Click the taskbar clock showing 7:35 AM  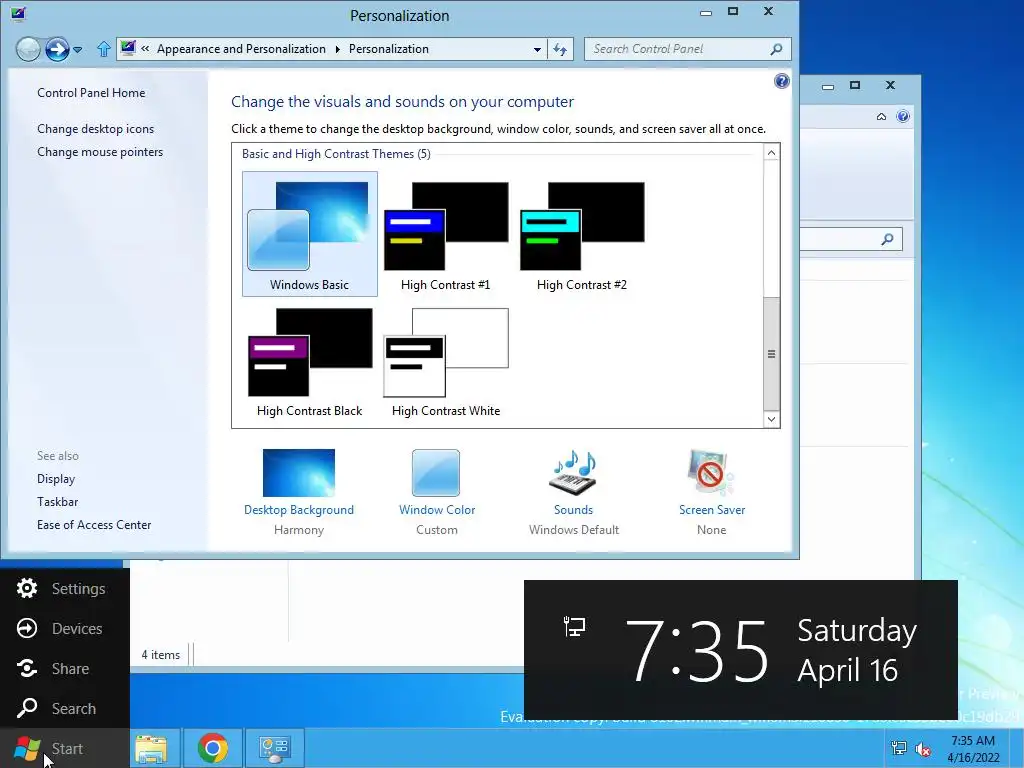973,749
